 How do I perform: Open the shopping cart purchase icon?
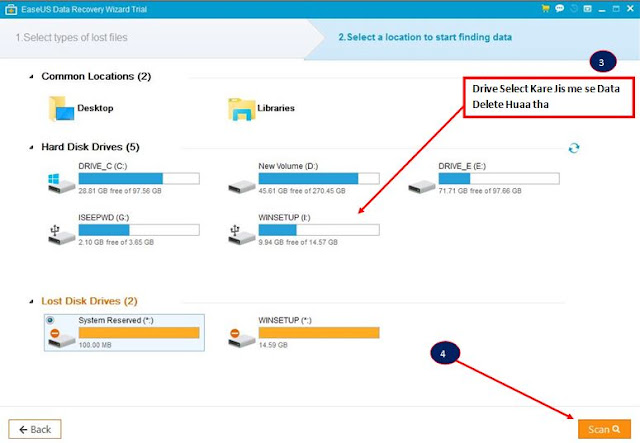(545, 9)
